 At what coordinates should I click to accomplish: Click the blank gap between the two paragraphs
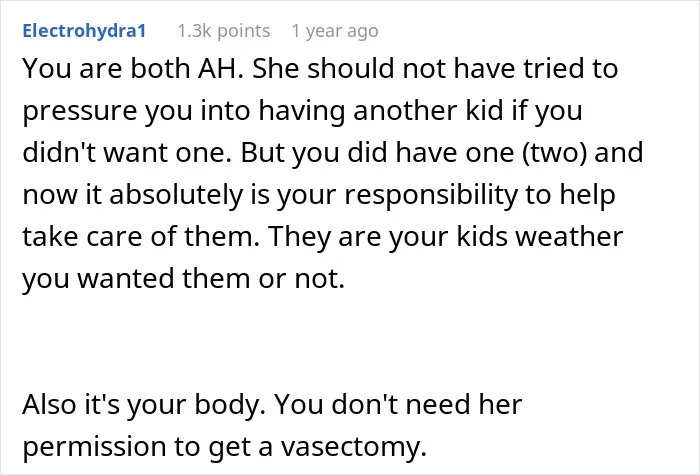[350, 342]
